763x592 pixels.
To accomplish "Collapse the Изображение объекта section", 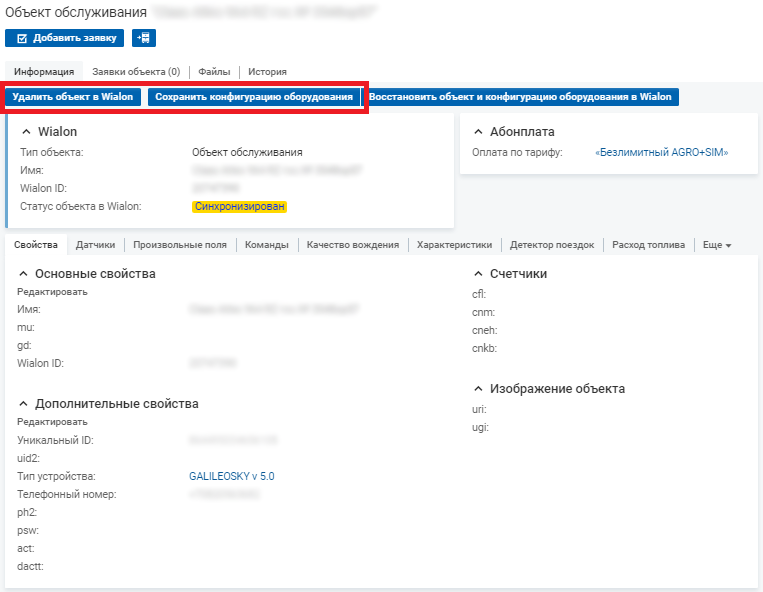I will [478, 389].
